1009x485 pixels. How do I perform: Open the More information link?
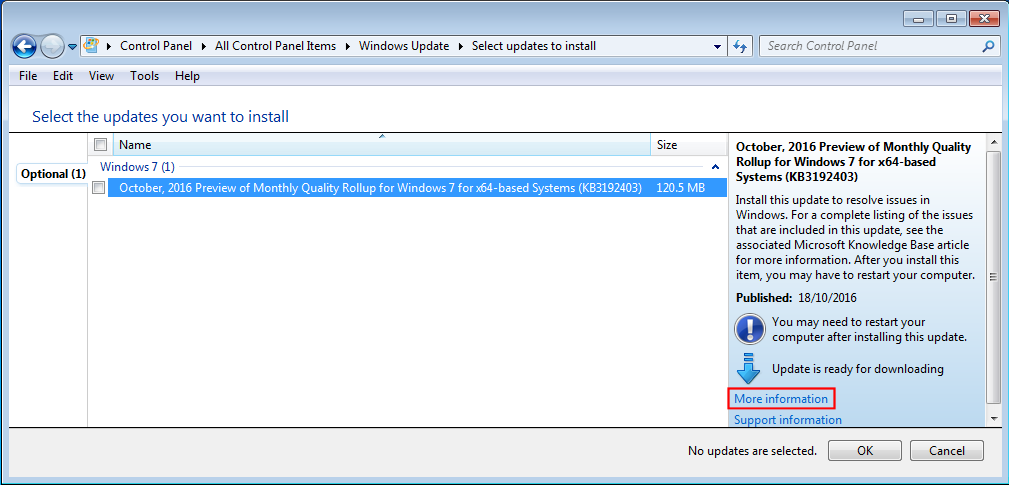[x=781, y=399]
